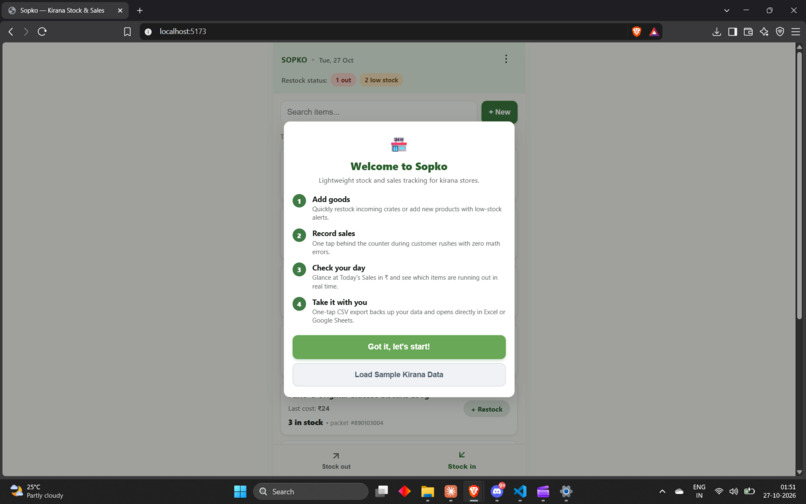Go back in browser history
This screenshot has width=806, height=504.
pos(11,31)
